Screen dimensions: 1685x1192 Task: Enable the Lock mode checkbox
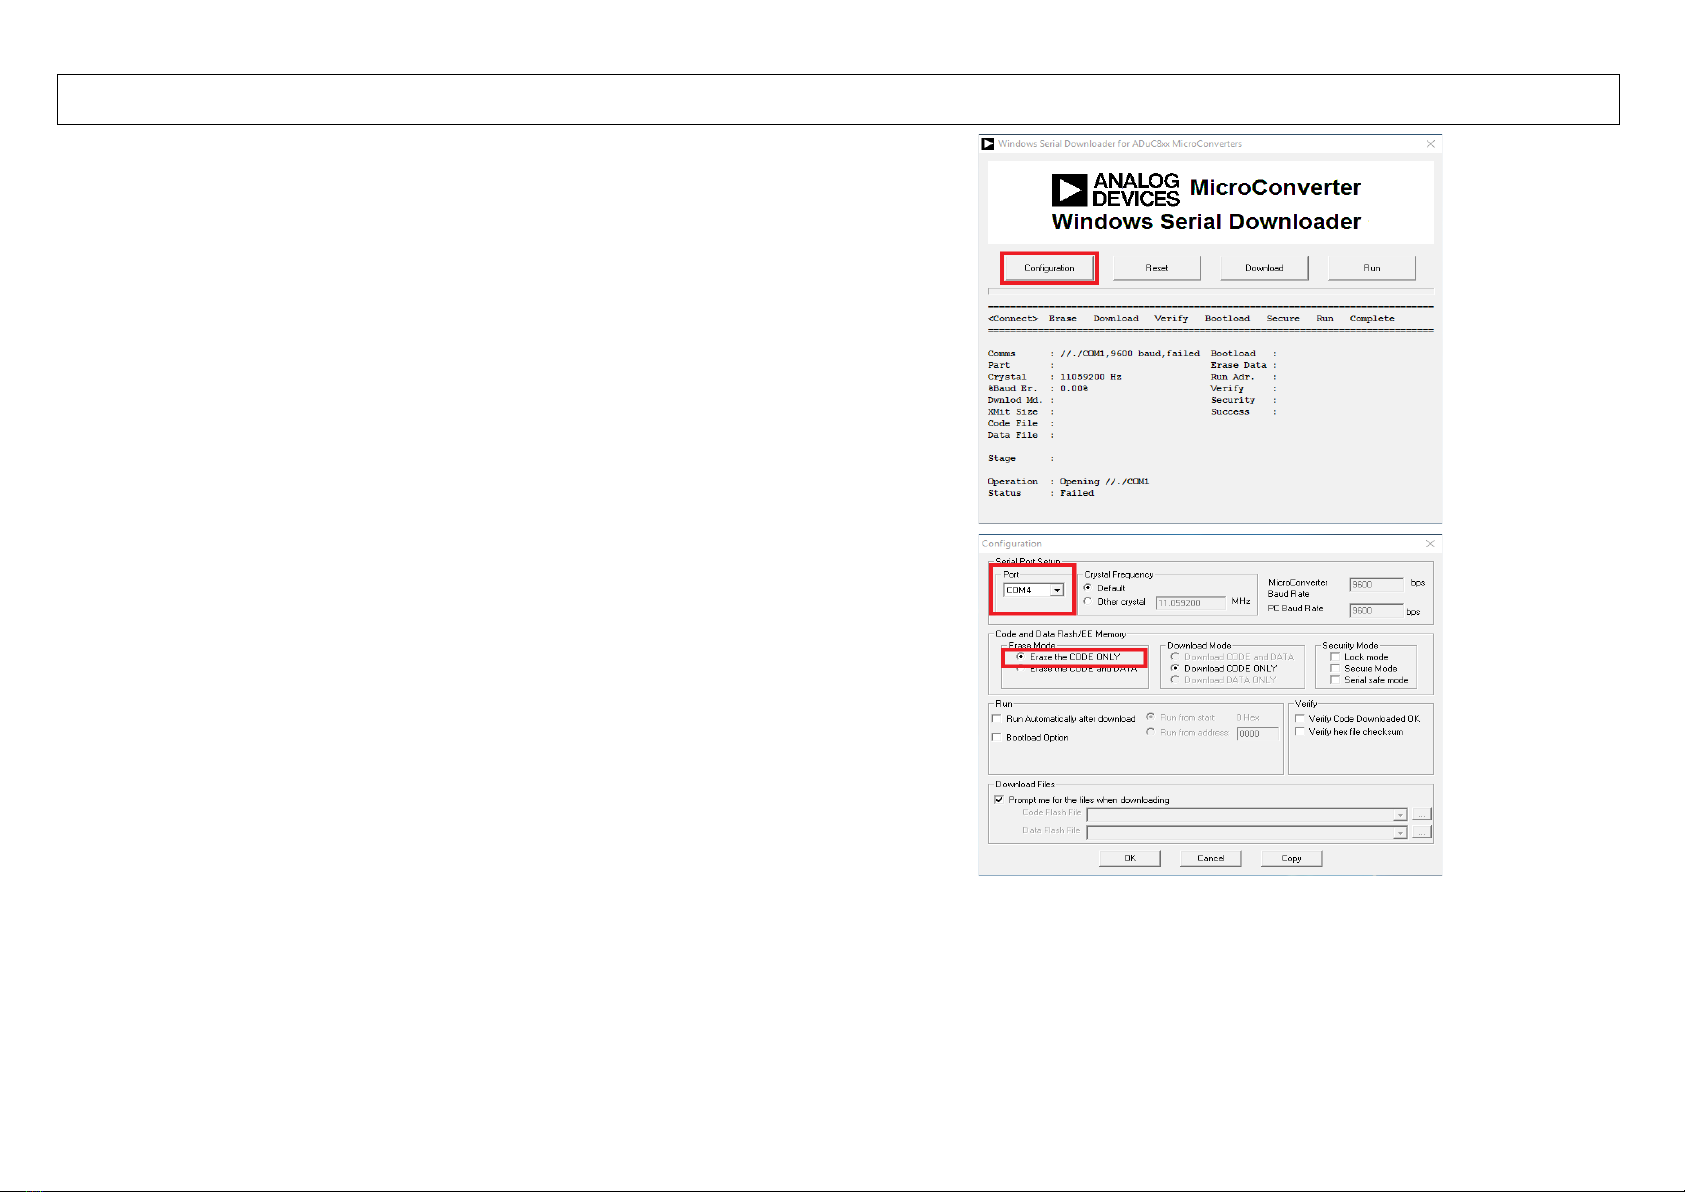point(1335,657)
